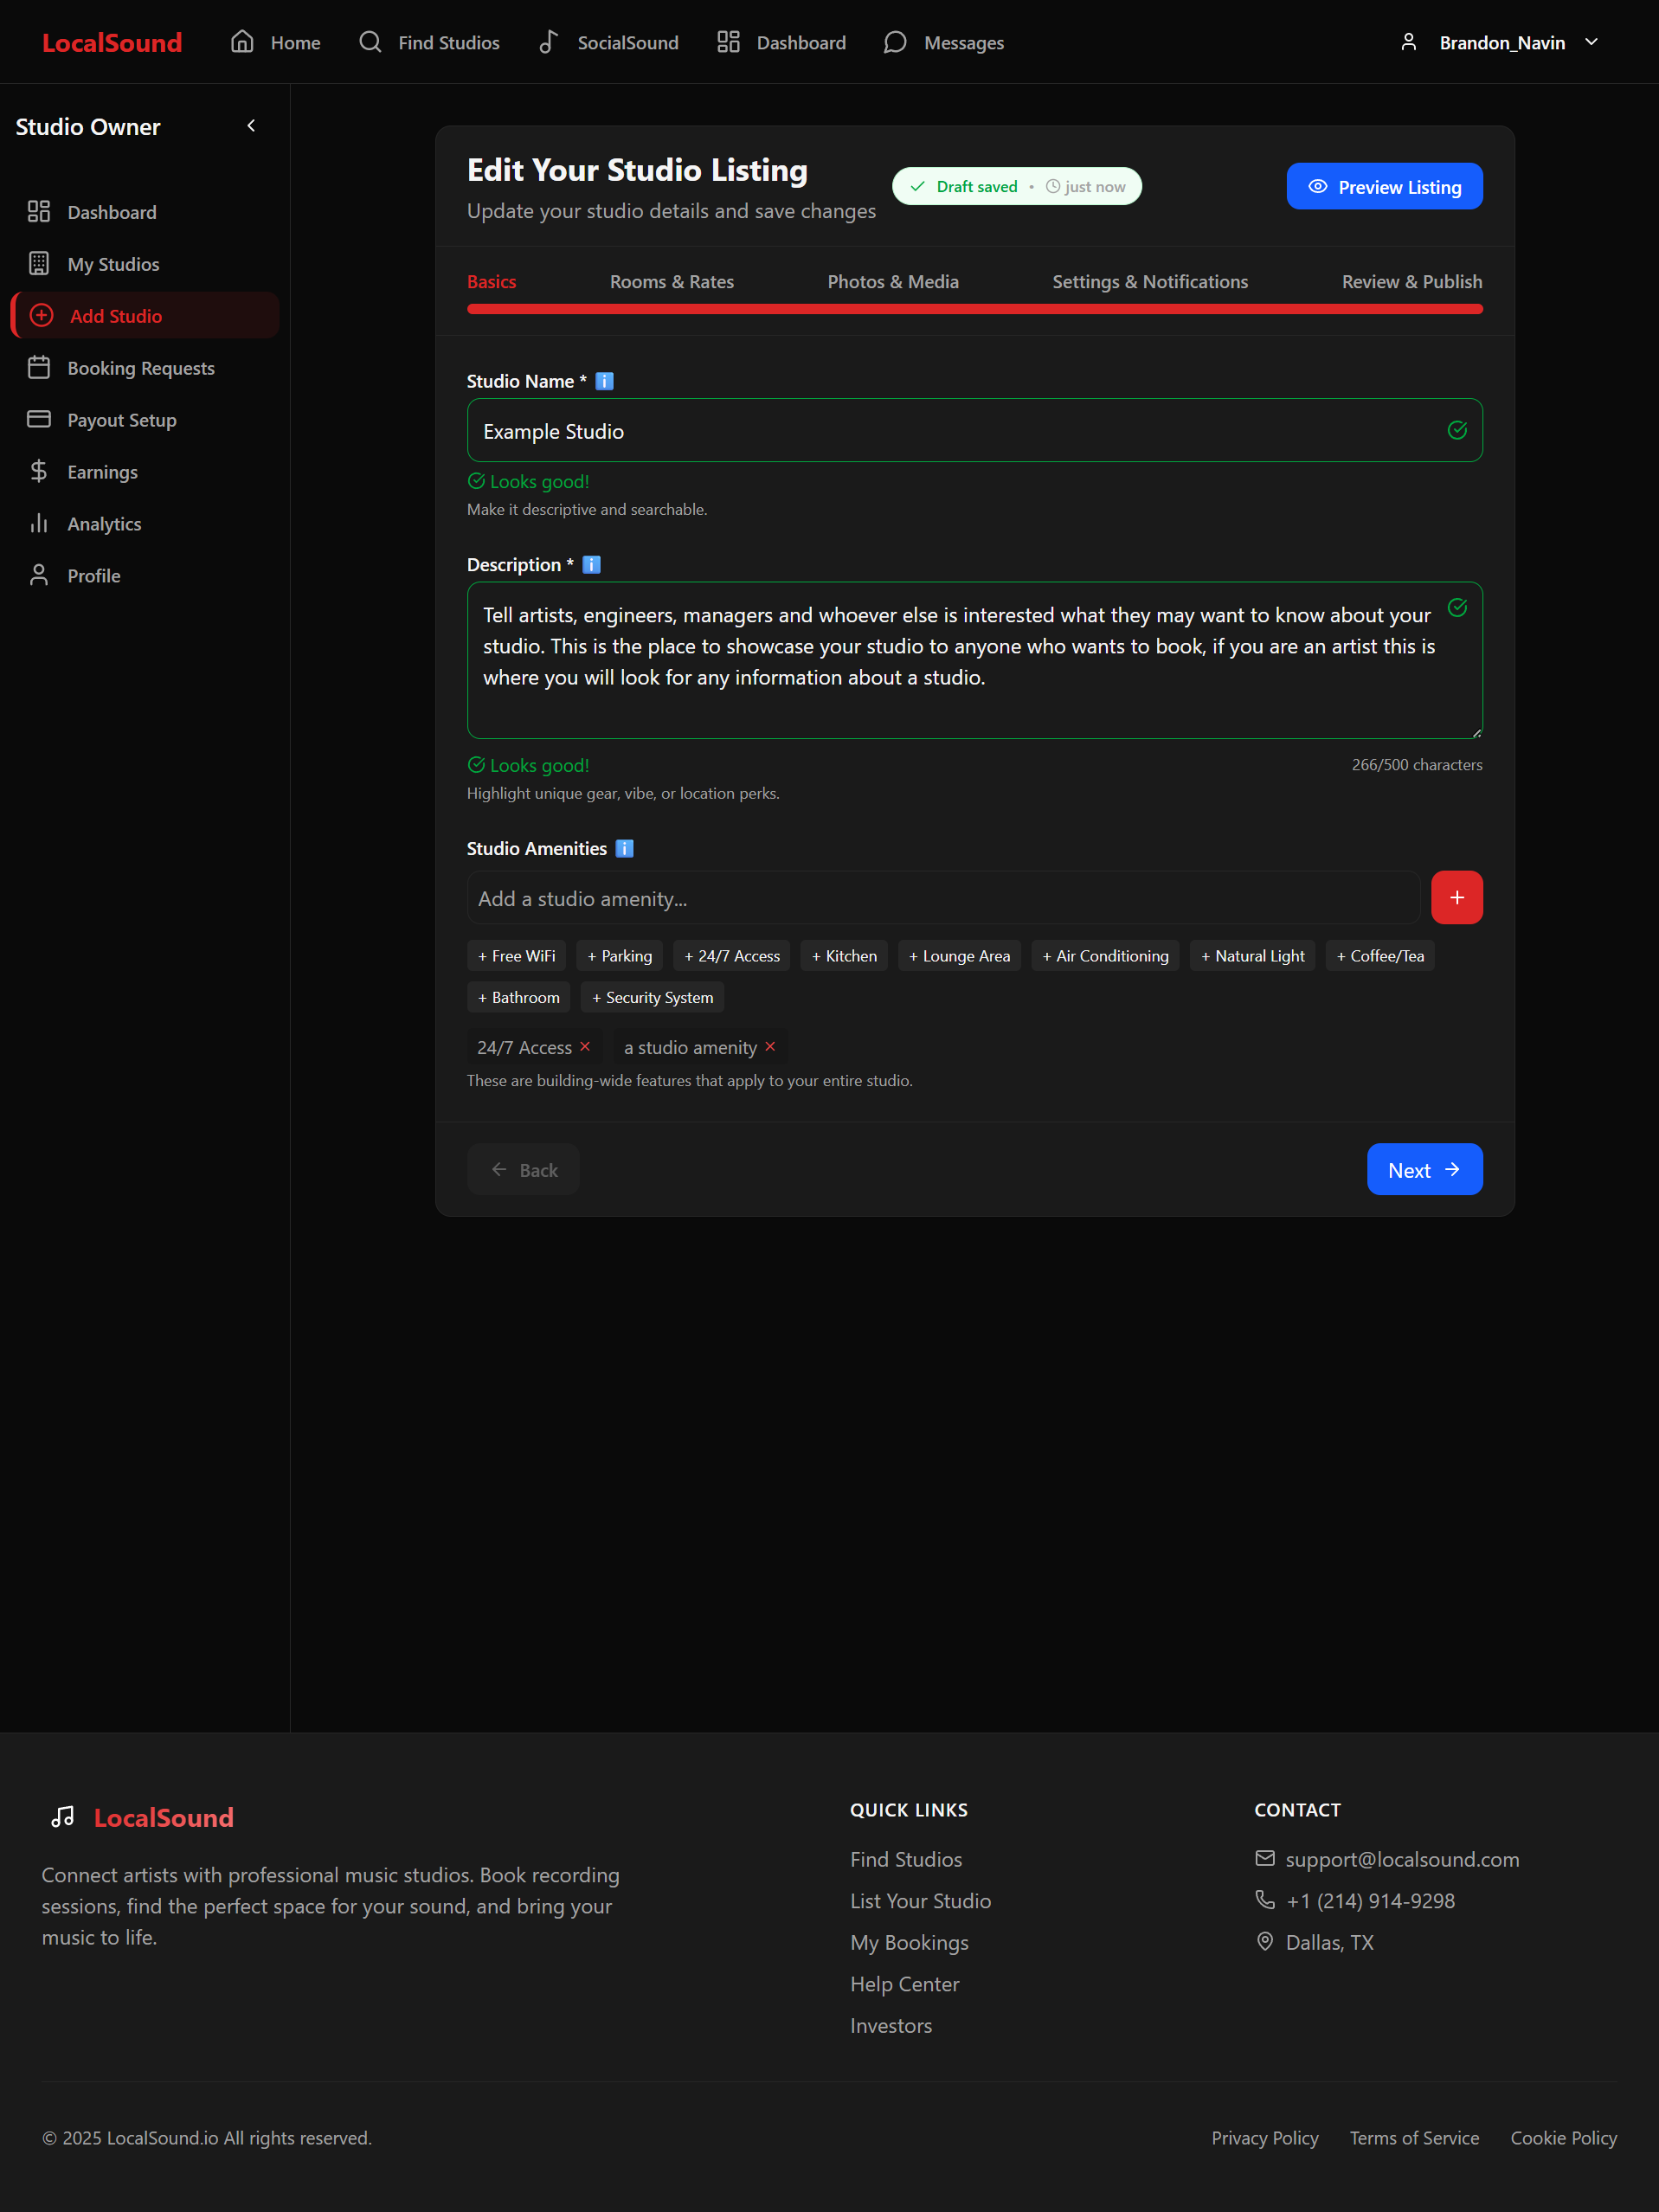Add the Air Conditioning suggested amenity
The width and height of the screenshot is (1659, 2212).
(1105, 955)
